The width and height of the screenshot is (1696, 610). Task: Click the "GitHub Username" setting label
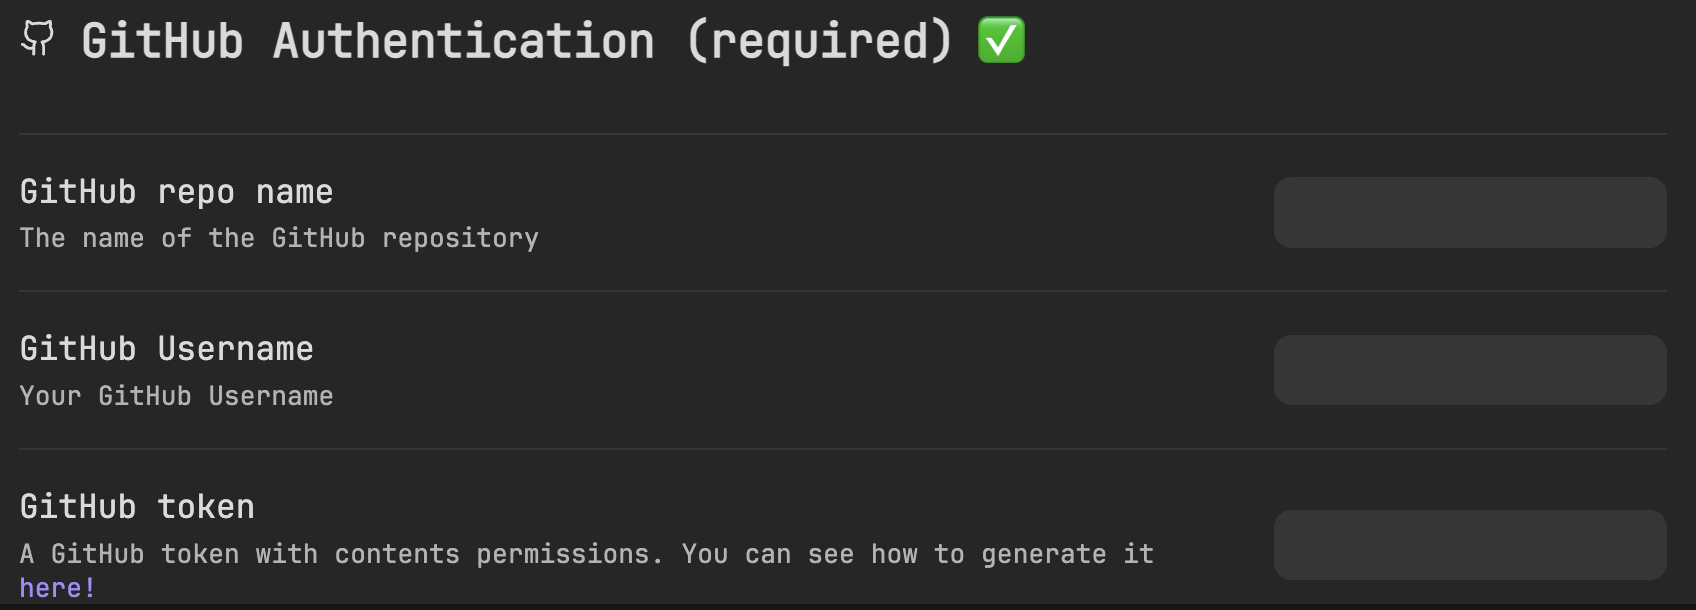166,349
